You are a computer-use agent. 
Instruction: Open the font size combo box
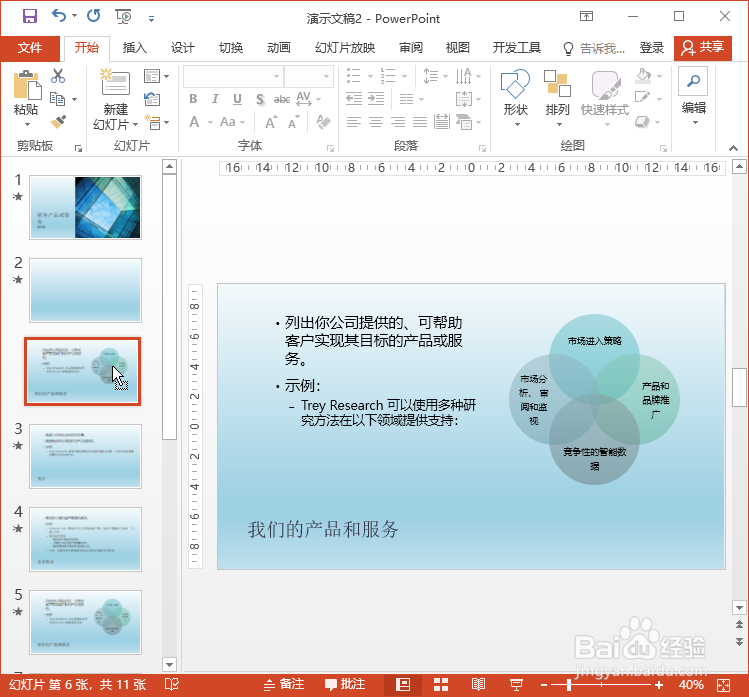click(x=308, y=76)
